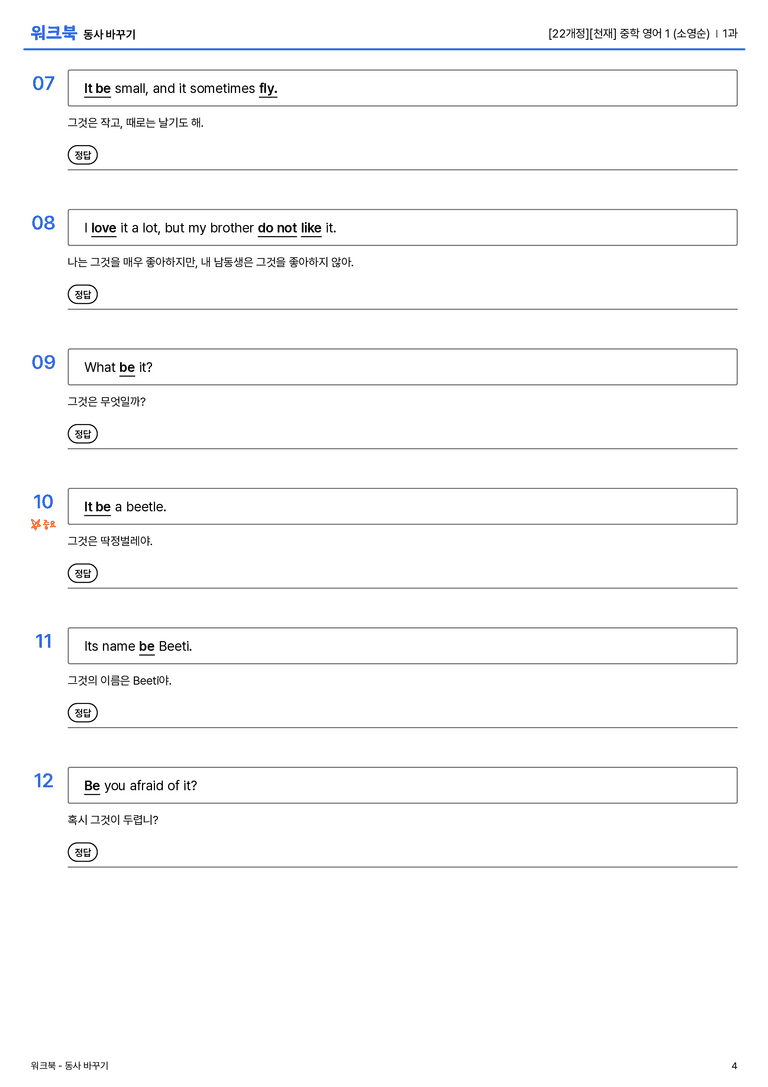The height and width of the screenshot is (1087, 768).
Task: Click the 'Its name be Beeti' box
Action: click(x=402, y=645)
